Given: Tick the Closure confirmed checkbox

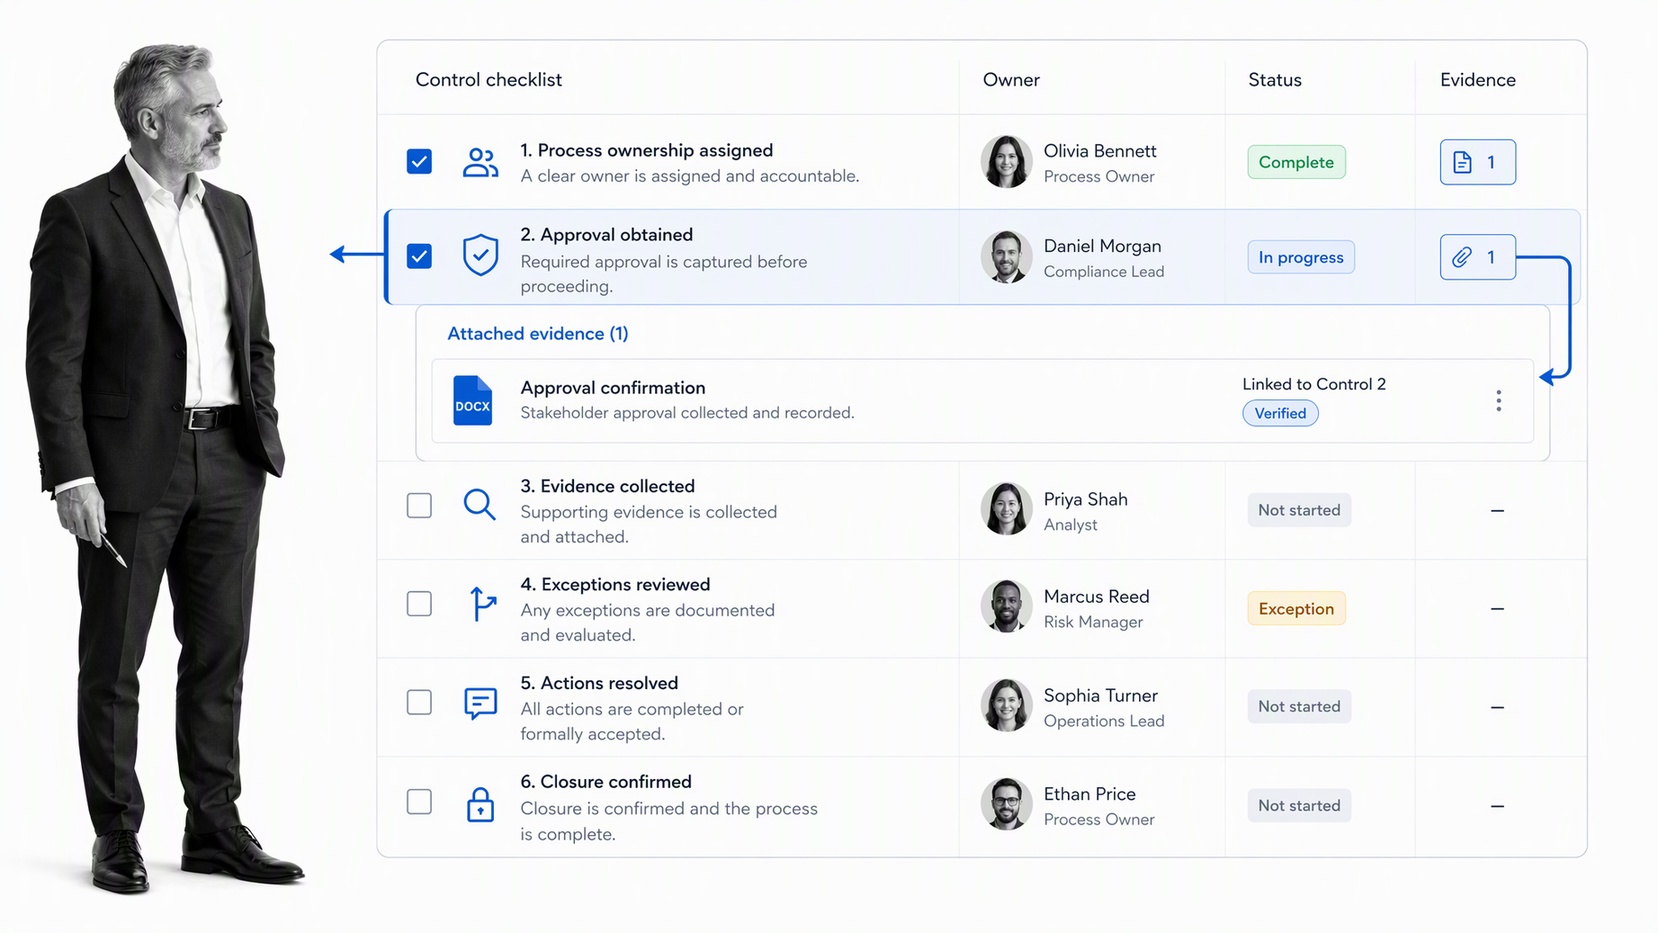Looking at the screenshot, I should (419, 801).
